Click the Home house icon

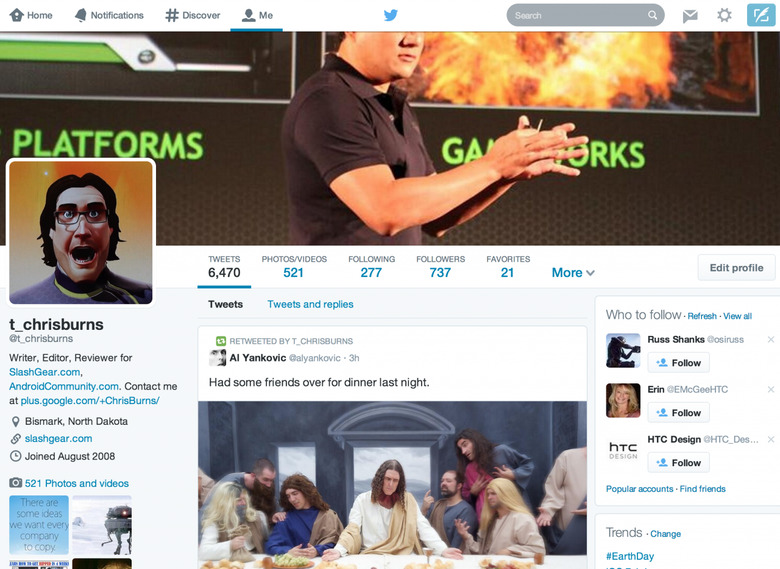click(x=17, y=15)
